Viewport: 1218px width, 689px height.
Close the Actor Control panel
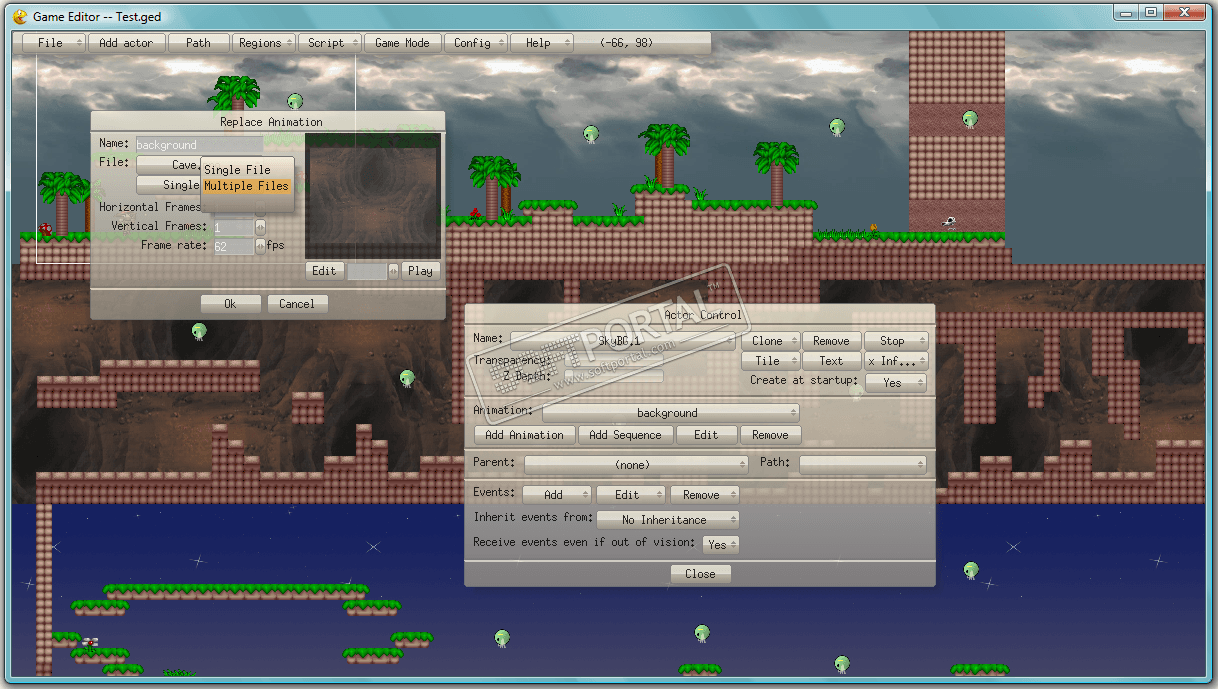701,574
